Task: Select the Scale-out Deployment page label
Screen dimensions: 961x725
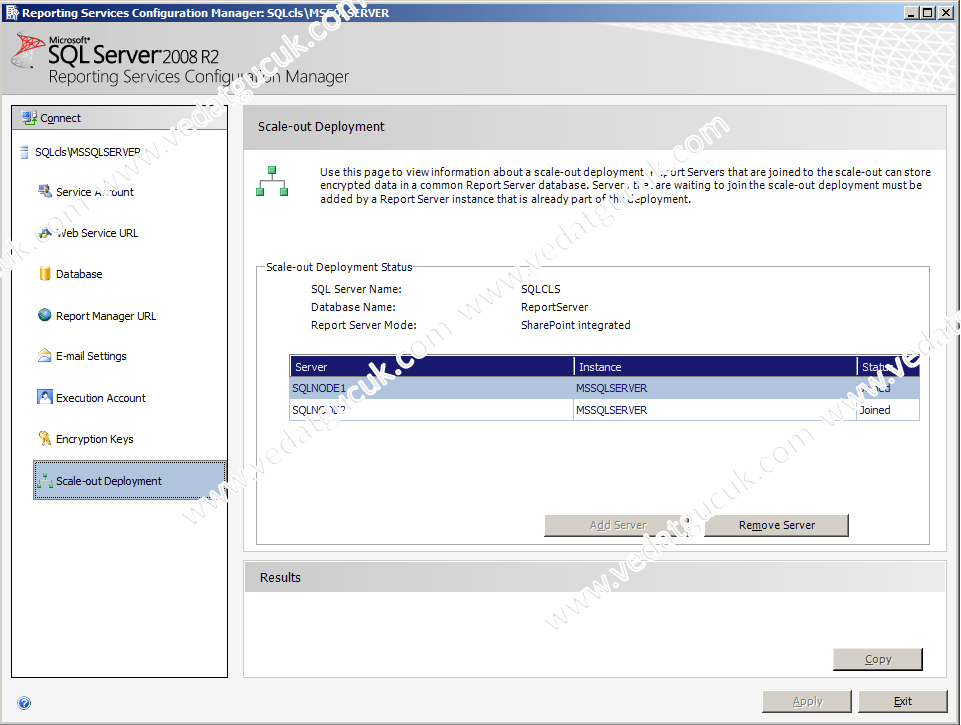Action: [109, 481]
